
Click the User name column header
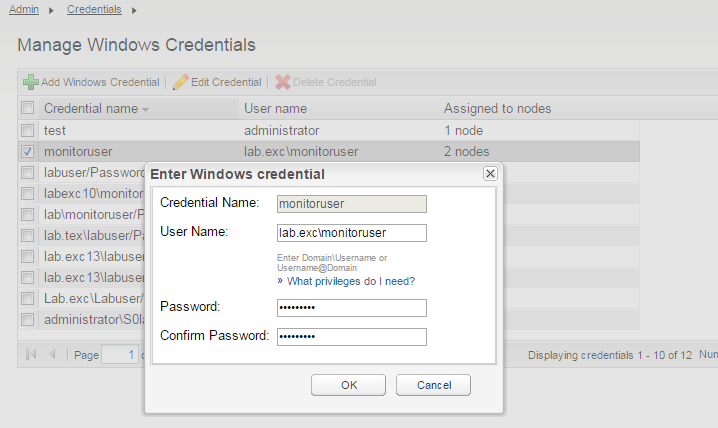click(x=275, y=108)
